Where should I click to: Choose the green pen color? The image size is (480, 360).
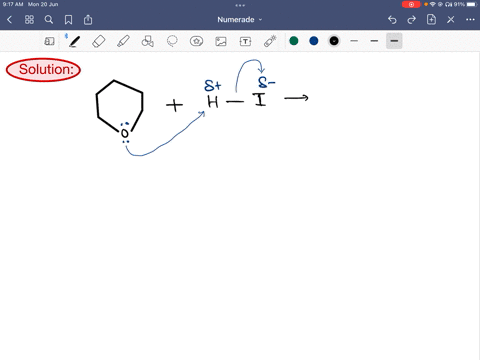pyautogui.click(x=294, y=41)
